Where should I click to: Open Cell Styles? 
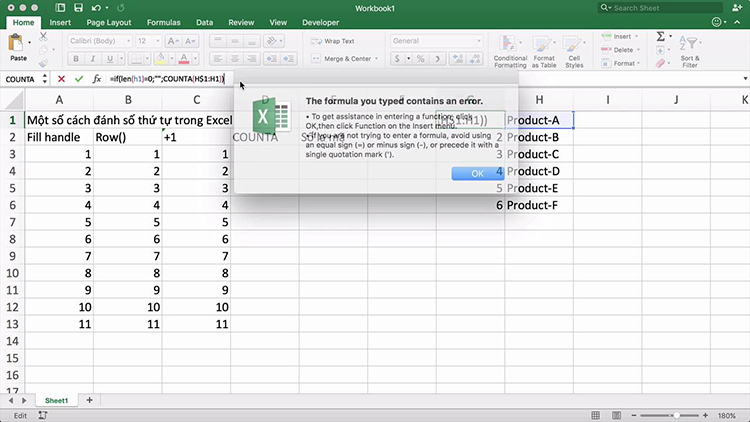coord(574,51)
